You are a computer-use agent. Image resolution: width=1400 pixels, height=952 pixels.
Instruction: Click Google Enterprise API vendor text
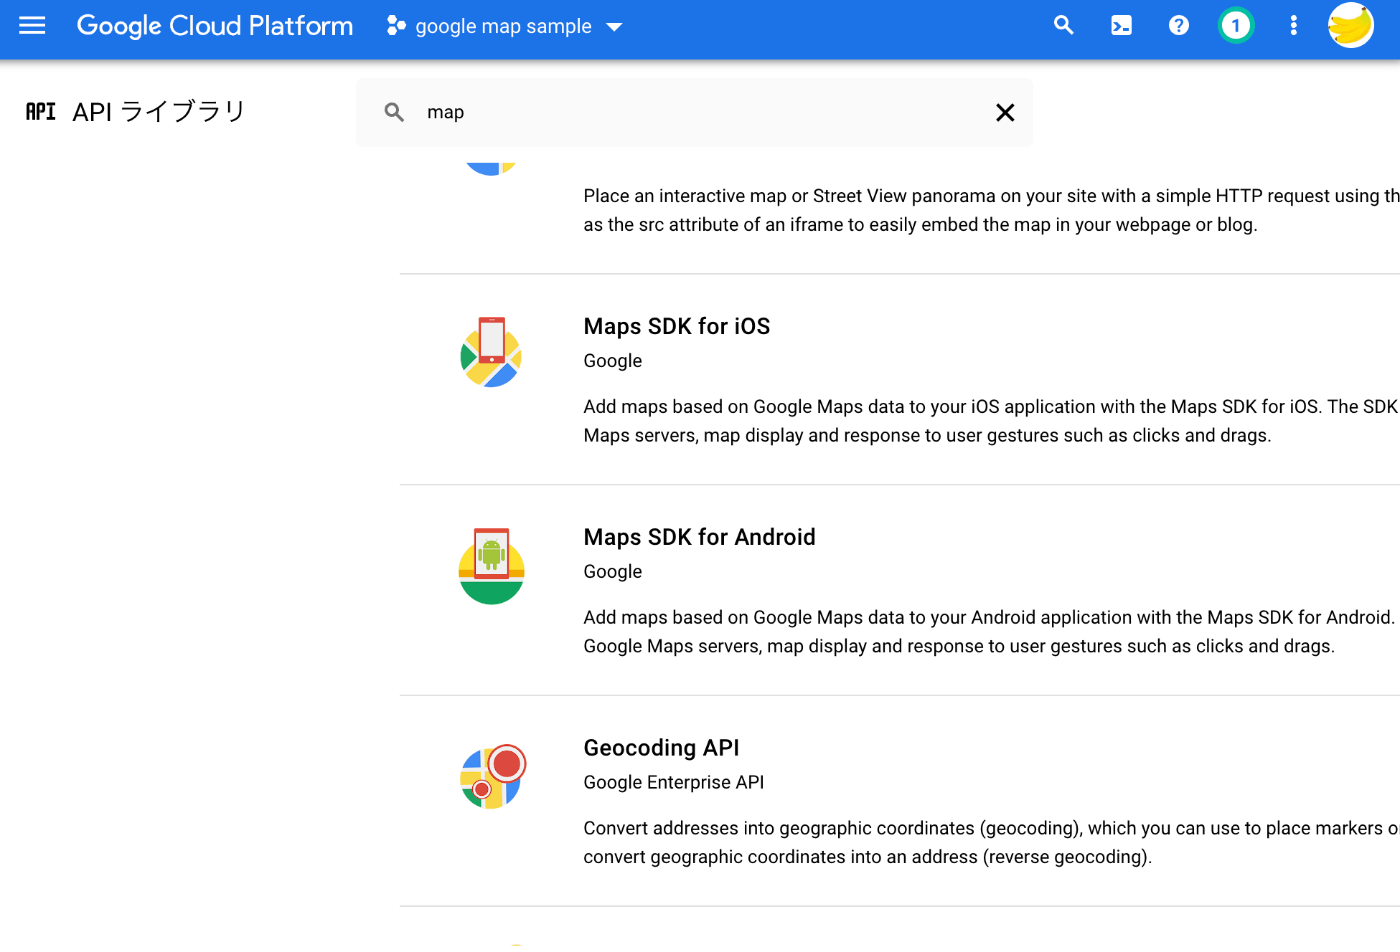(x=674, y=783)
